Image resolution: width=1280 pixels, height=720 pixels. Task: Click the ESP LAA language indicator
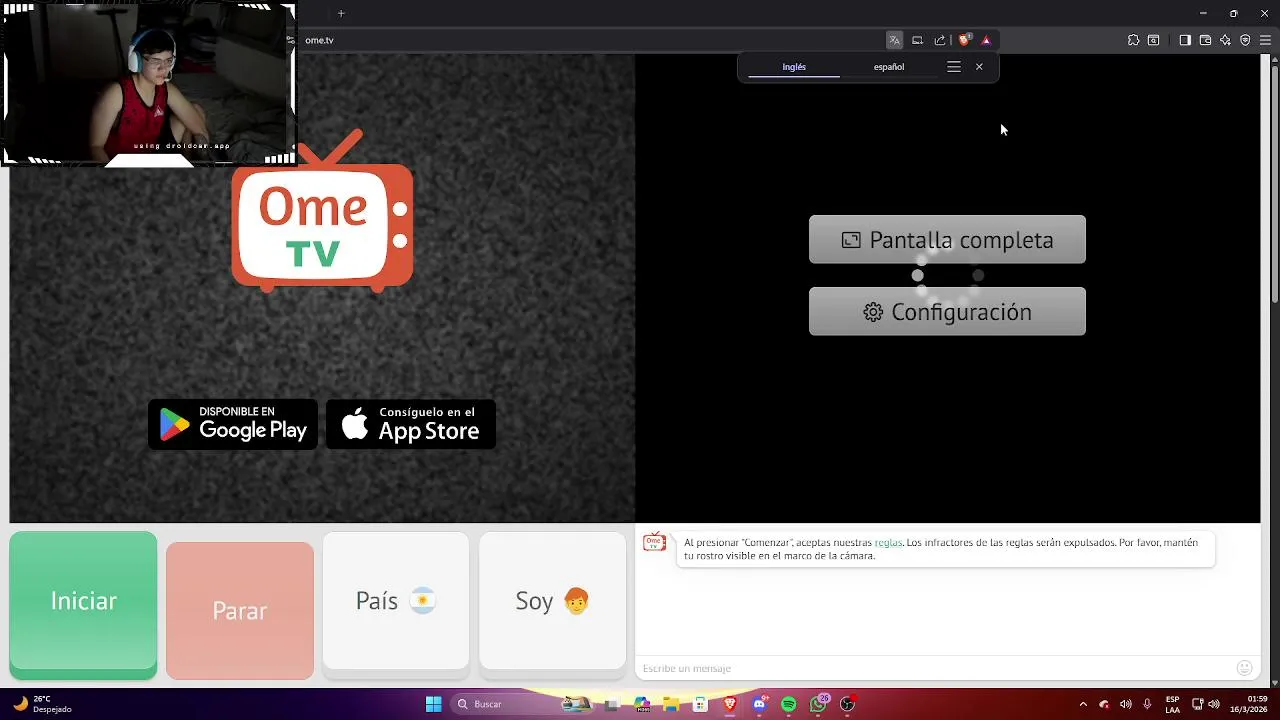point(1172,704)
